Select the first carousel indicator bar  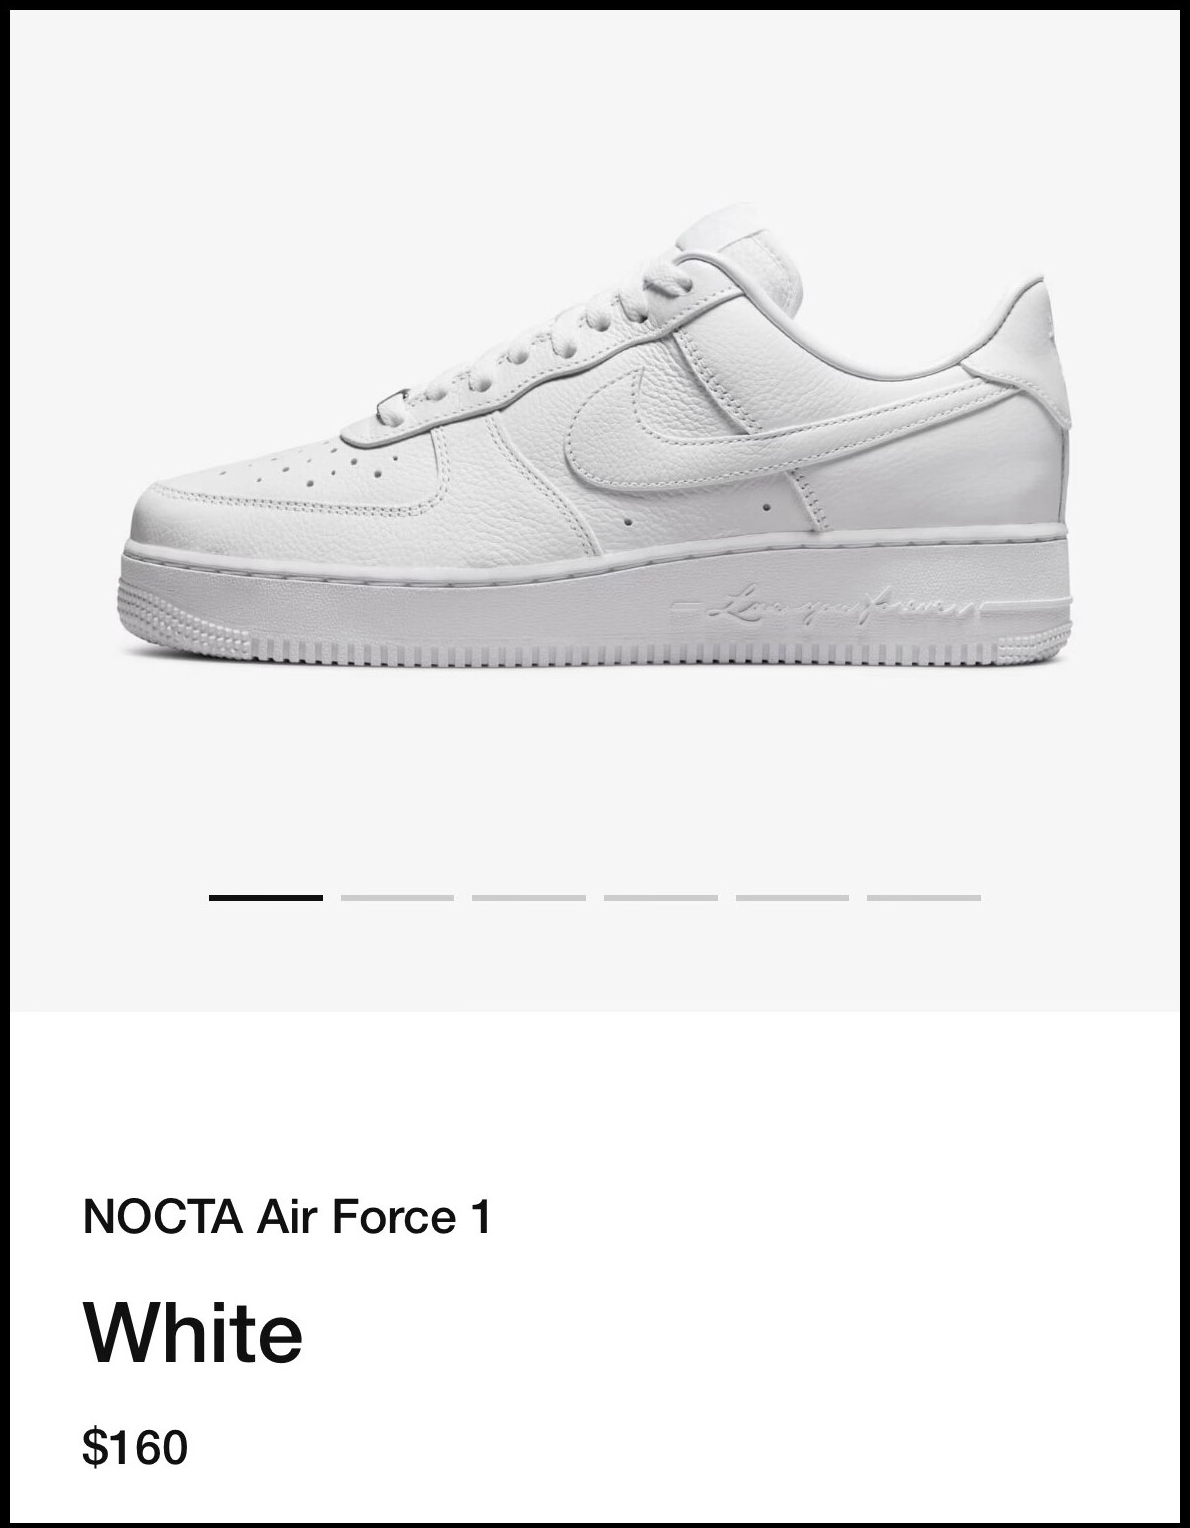(266, 898)
